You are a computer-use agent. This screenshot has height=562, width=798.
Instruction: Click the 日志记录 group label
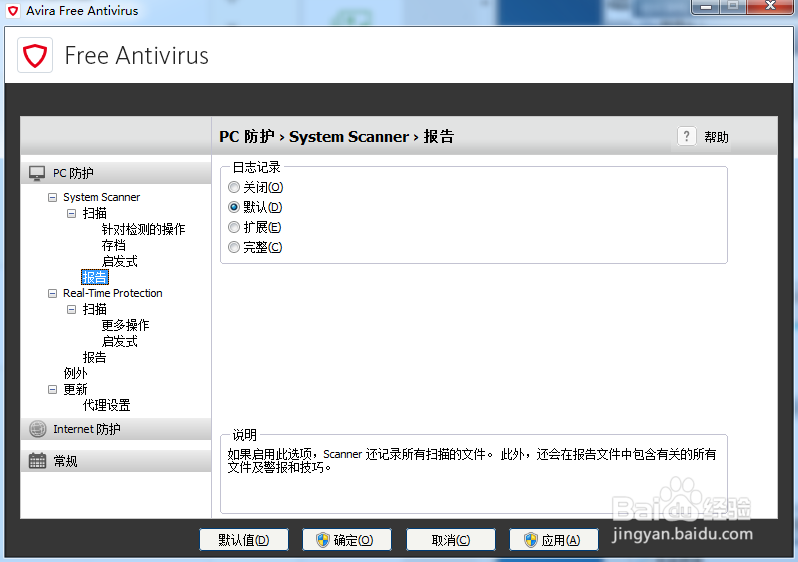(x=256, y=167)
